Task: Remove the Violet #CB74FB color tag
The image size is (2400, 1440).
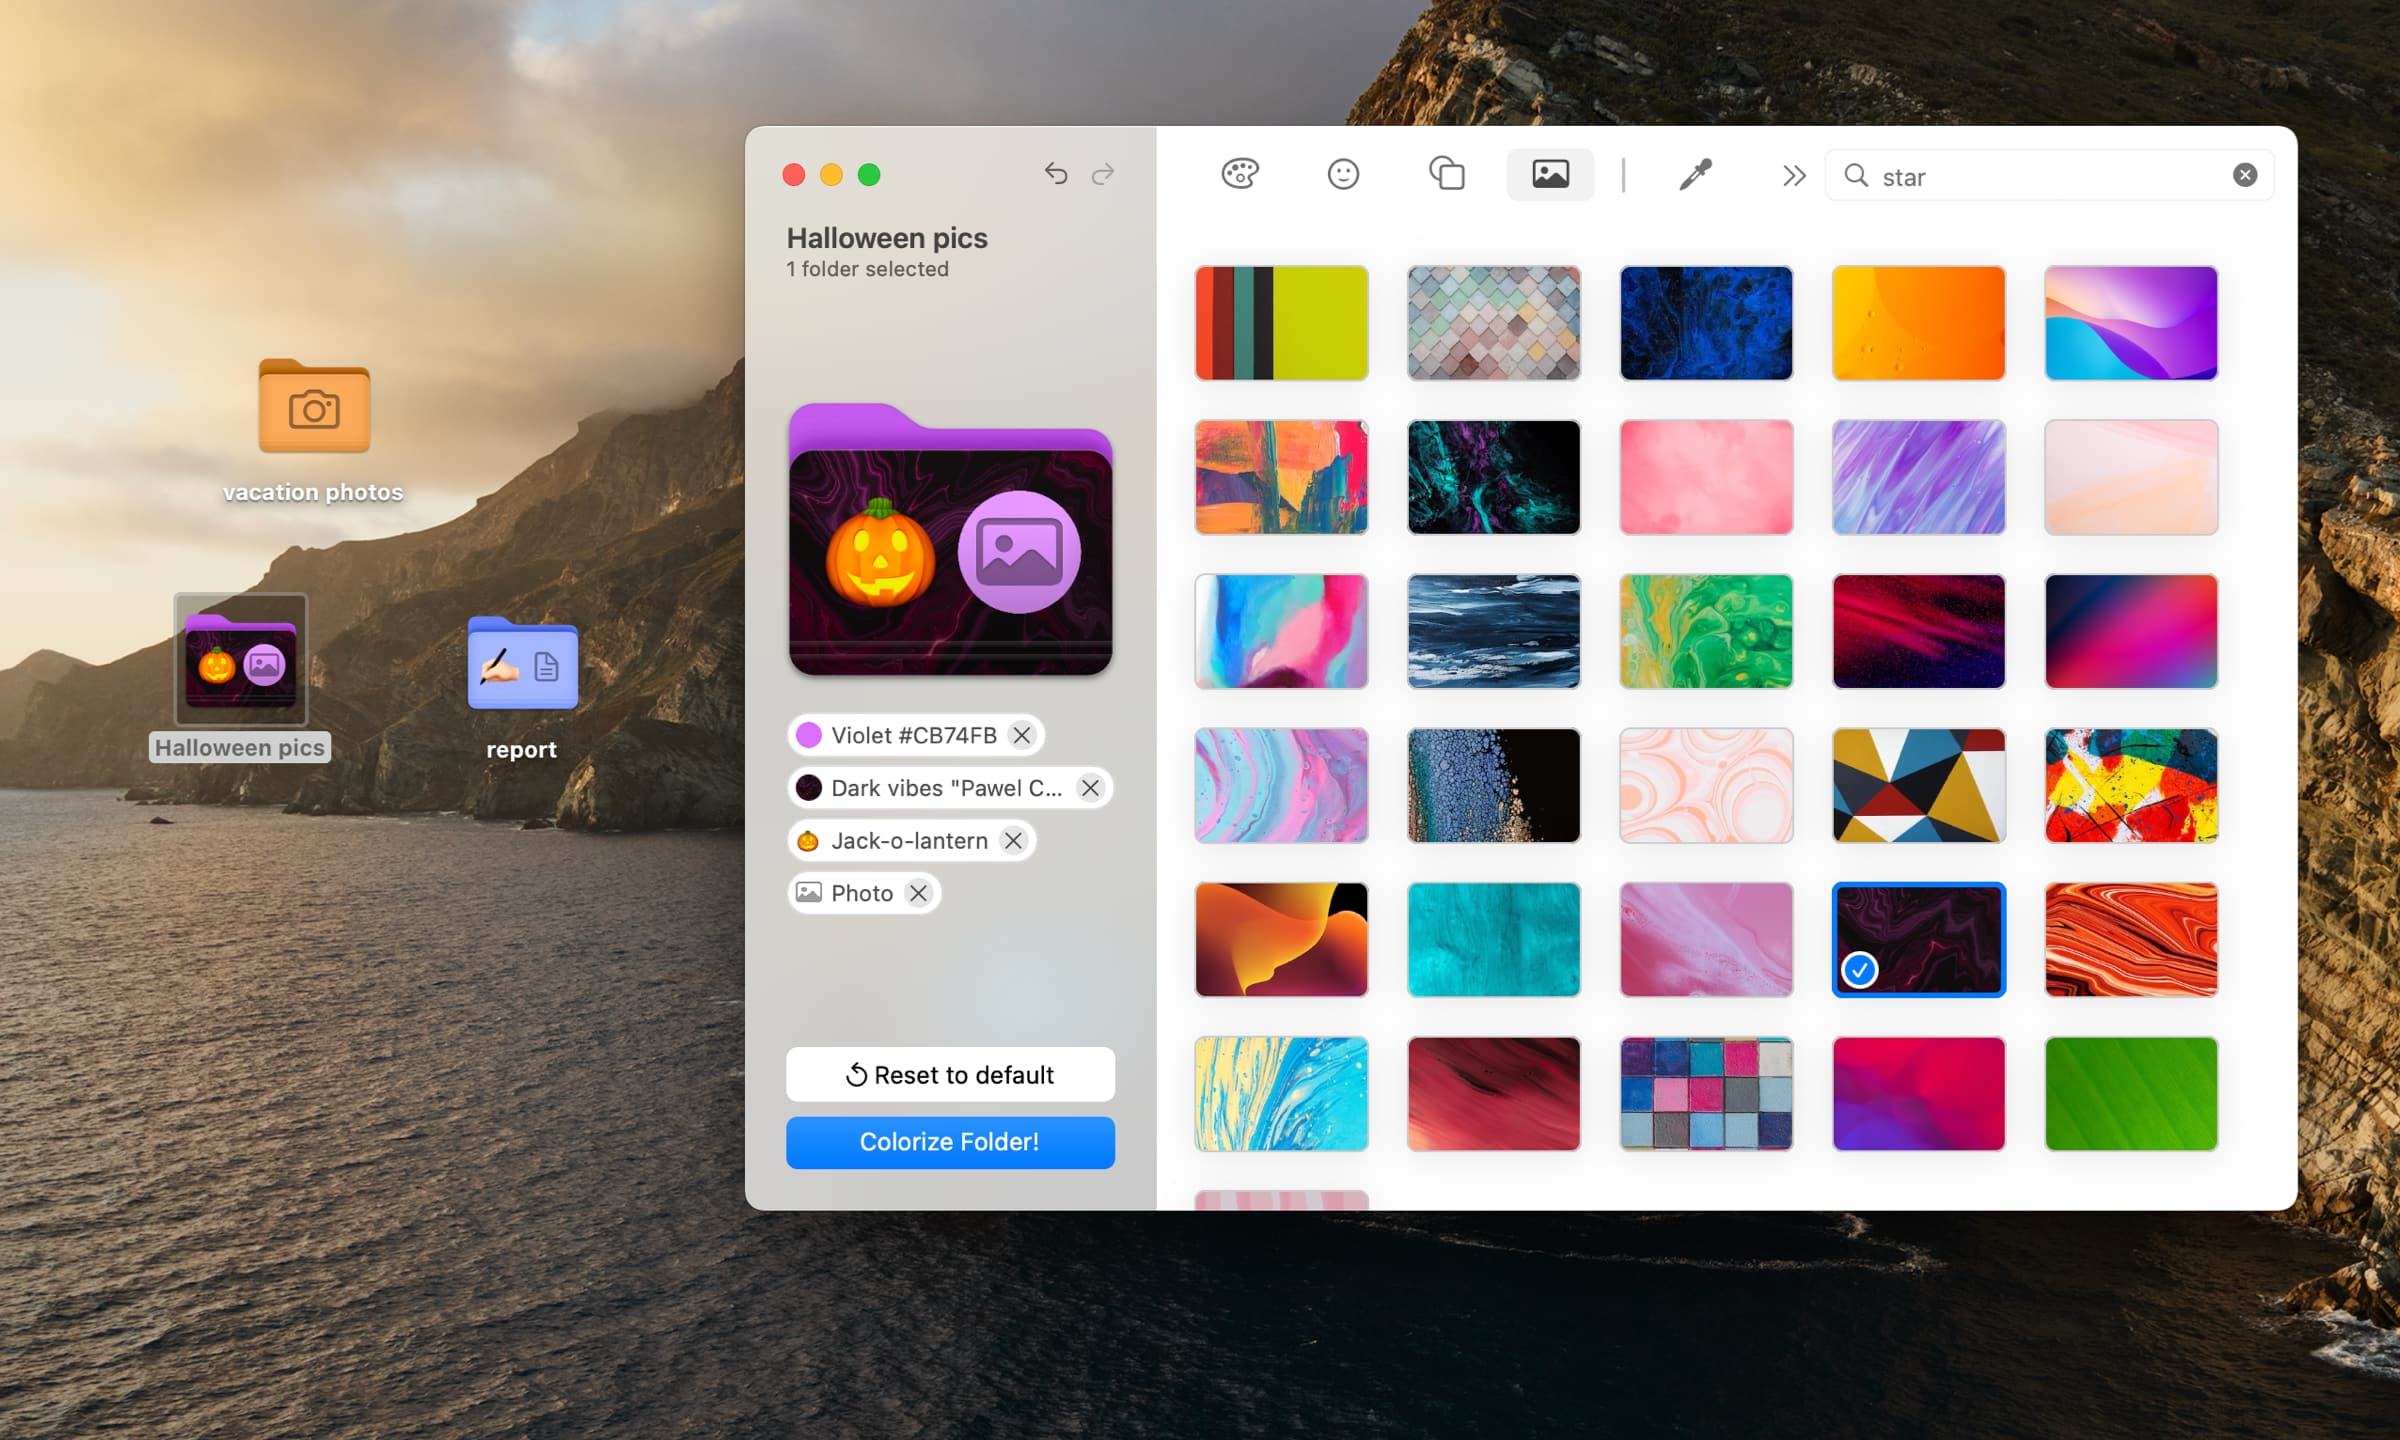Action: click(x=1022, y=735)
